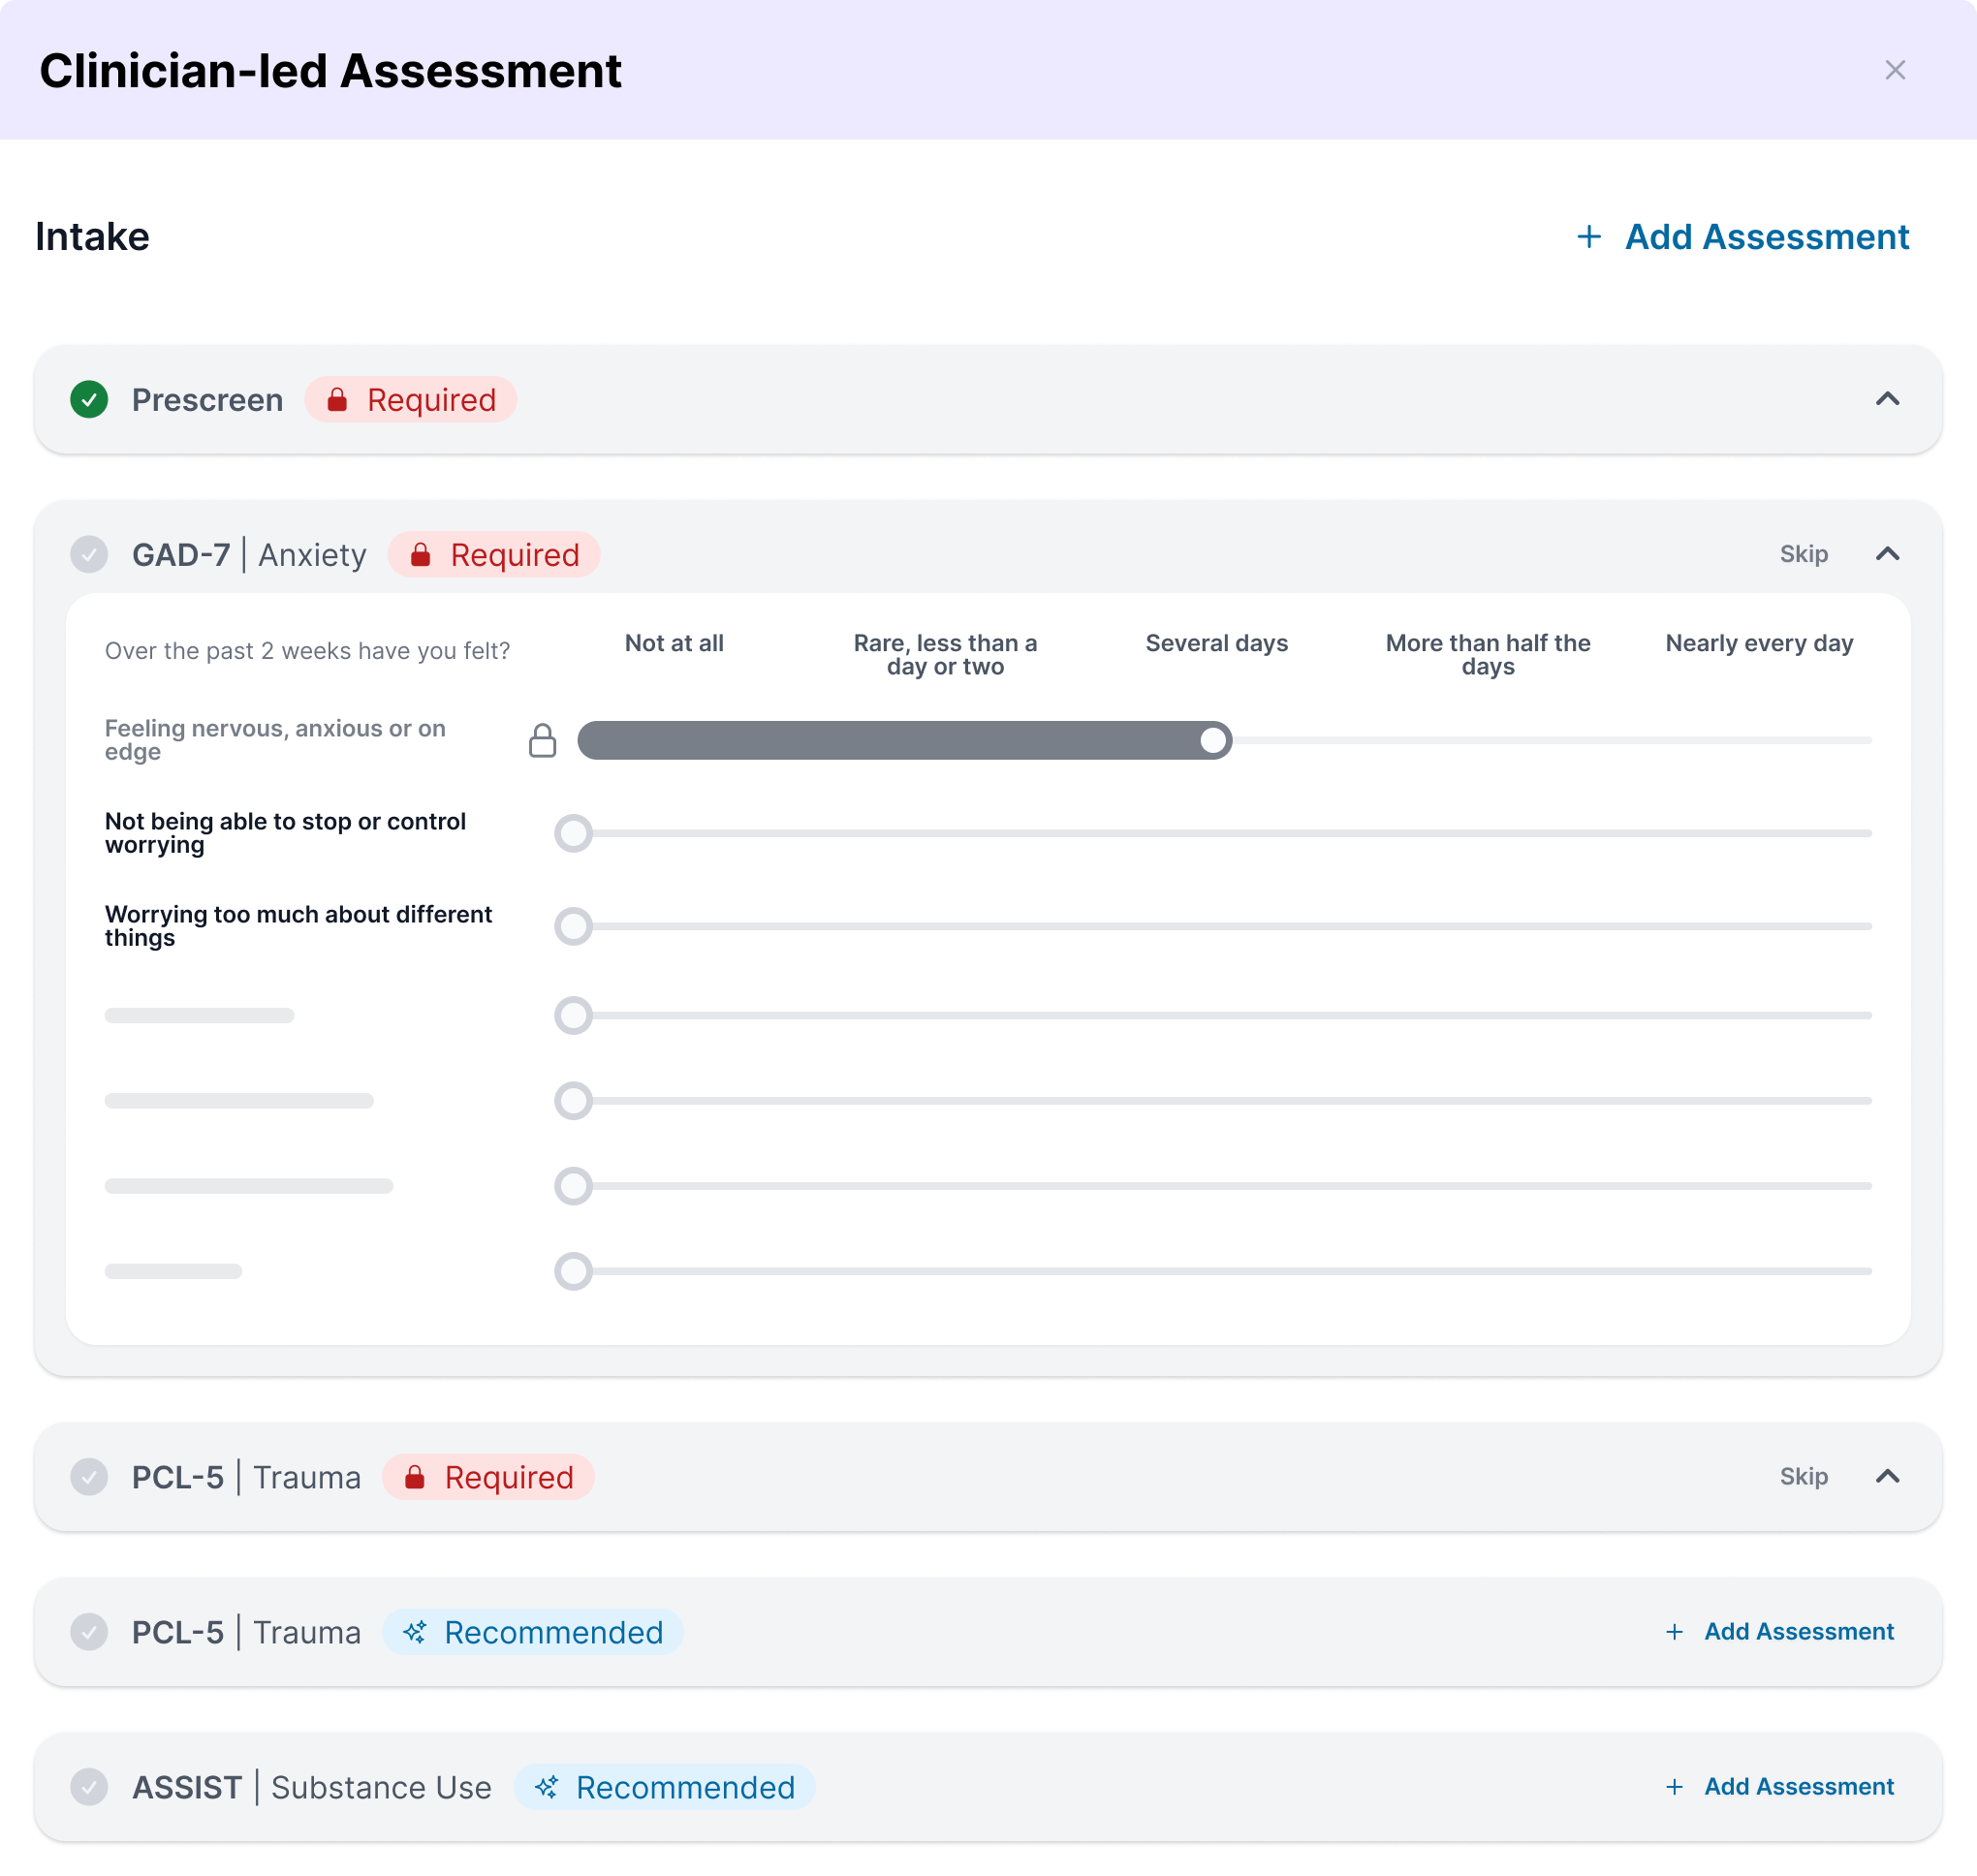Click sparkle icon in PCL-5 Recommended badge
This screenshot has height=1876, width=1977.
pyautogui.click(x=415, y=1632)
